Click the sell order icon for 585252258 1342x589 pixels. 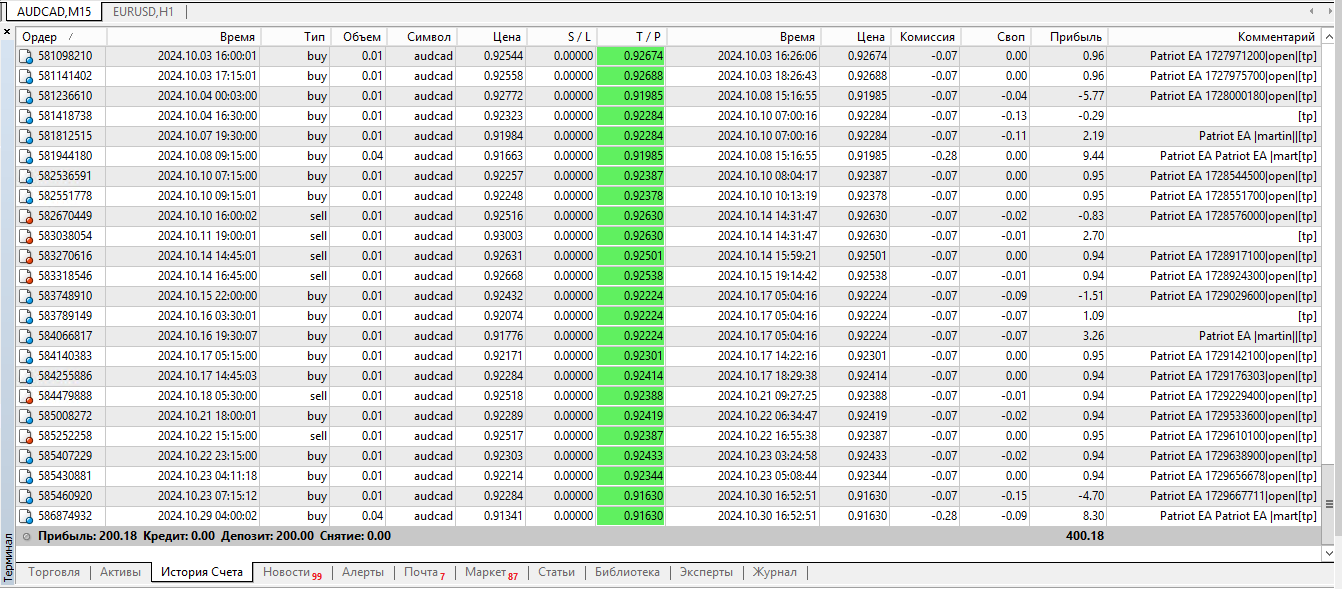(x=27, y=436)
